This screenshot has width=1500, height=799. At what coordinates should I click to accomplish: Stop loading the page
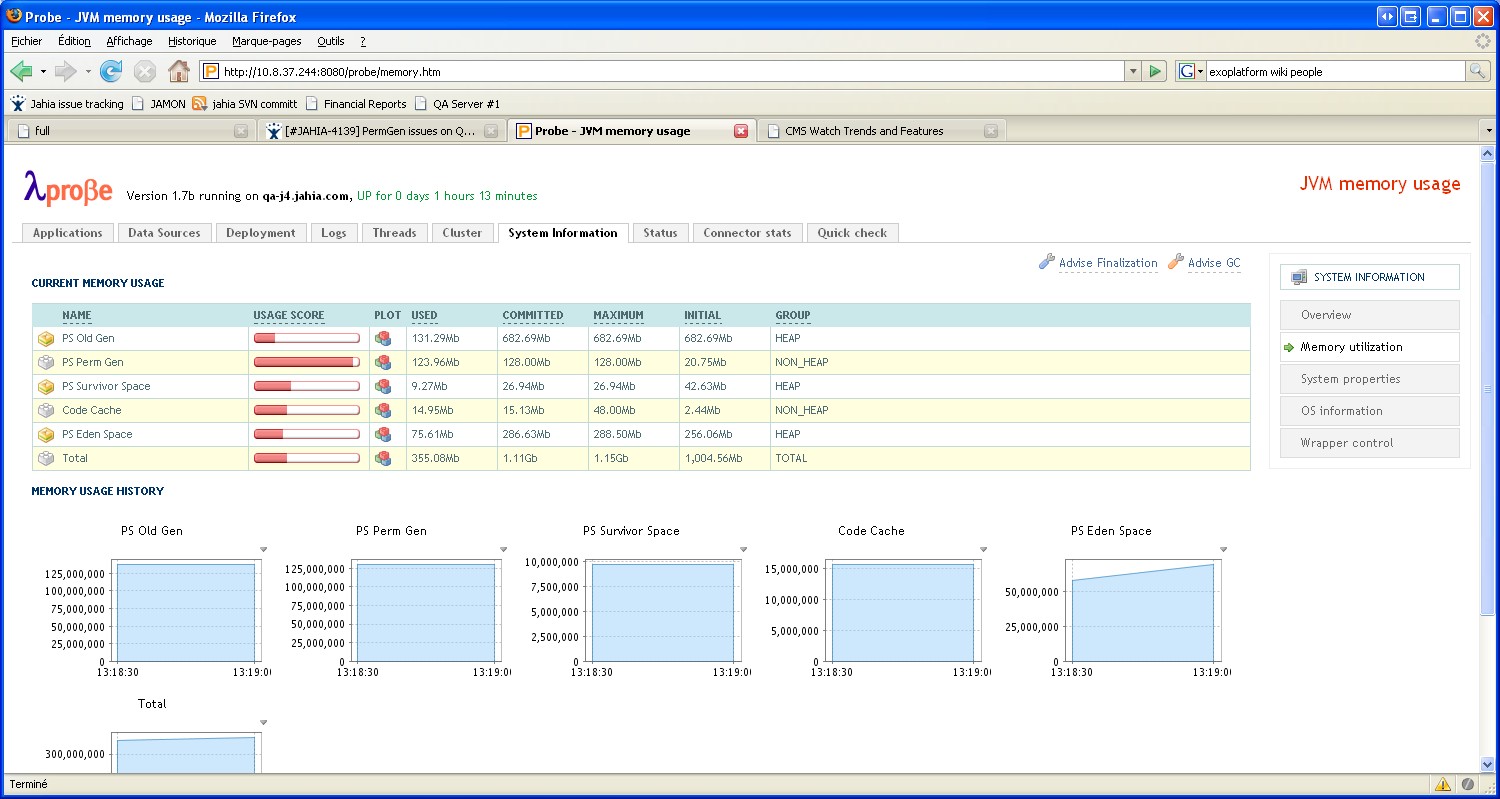(x=145, y=71)
